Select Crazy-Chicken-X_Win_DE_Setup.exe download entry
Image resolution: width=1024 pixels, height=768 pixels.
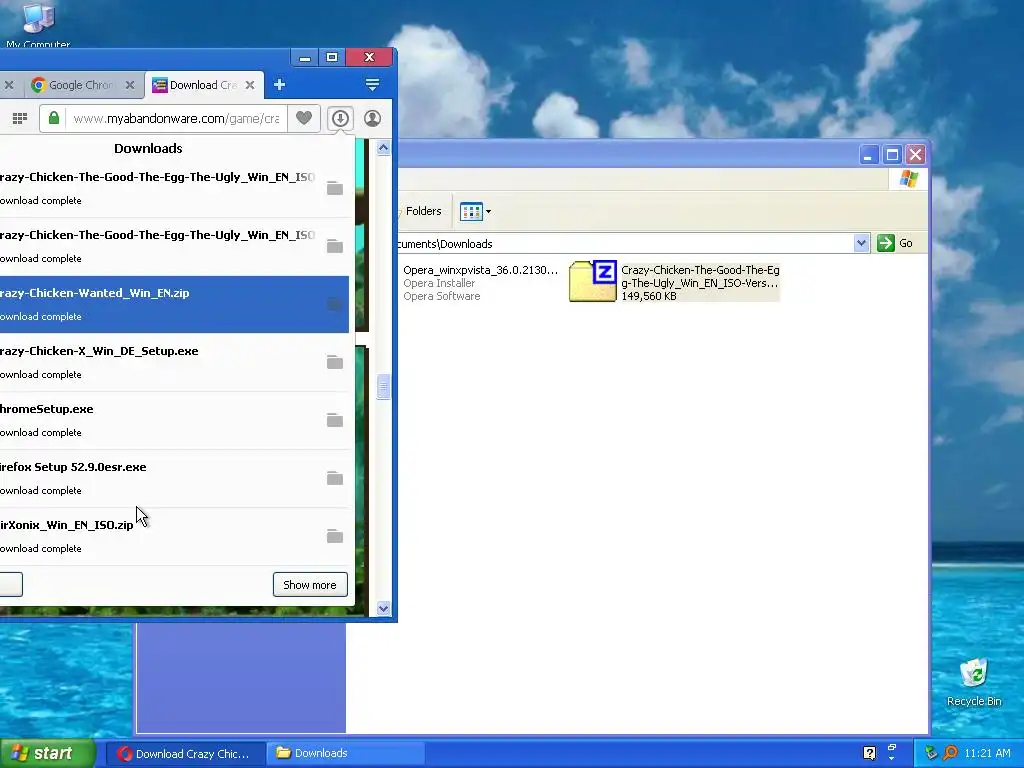(x=174, y=362)
